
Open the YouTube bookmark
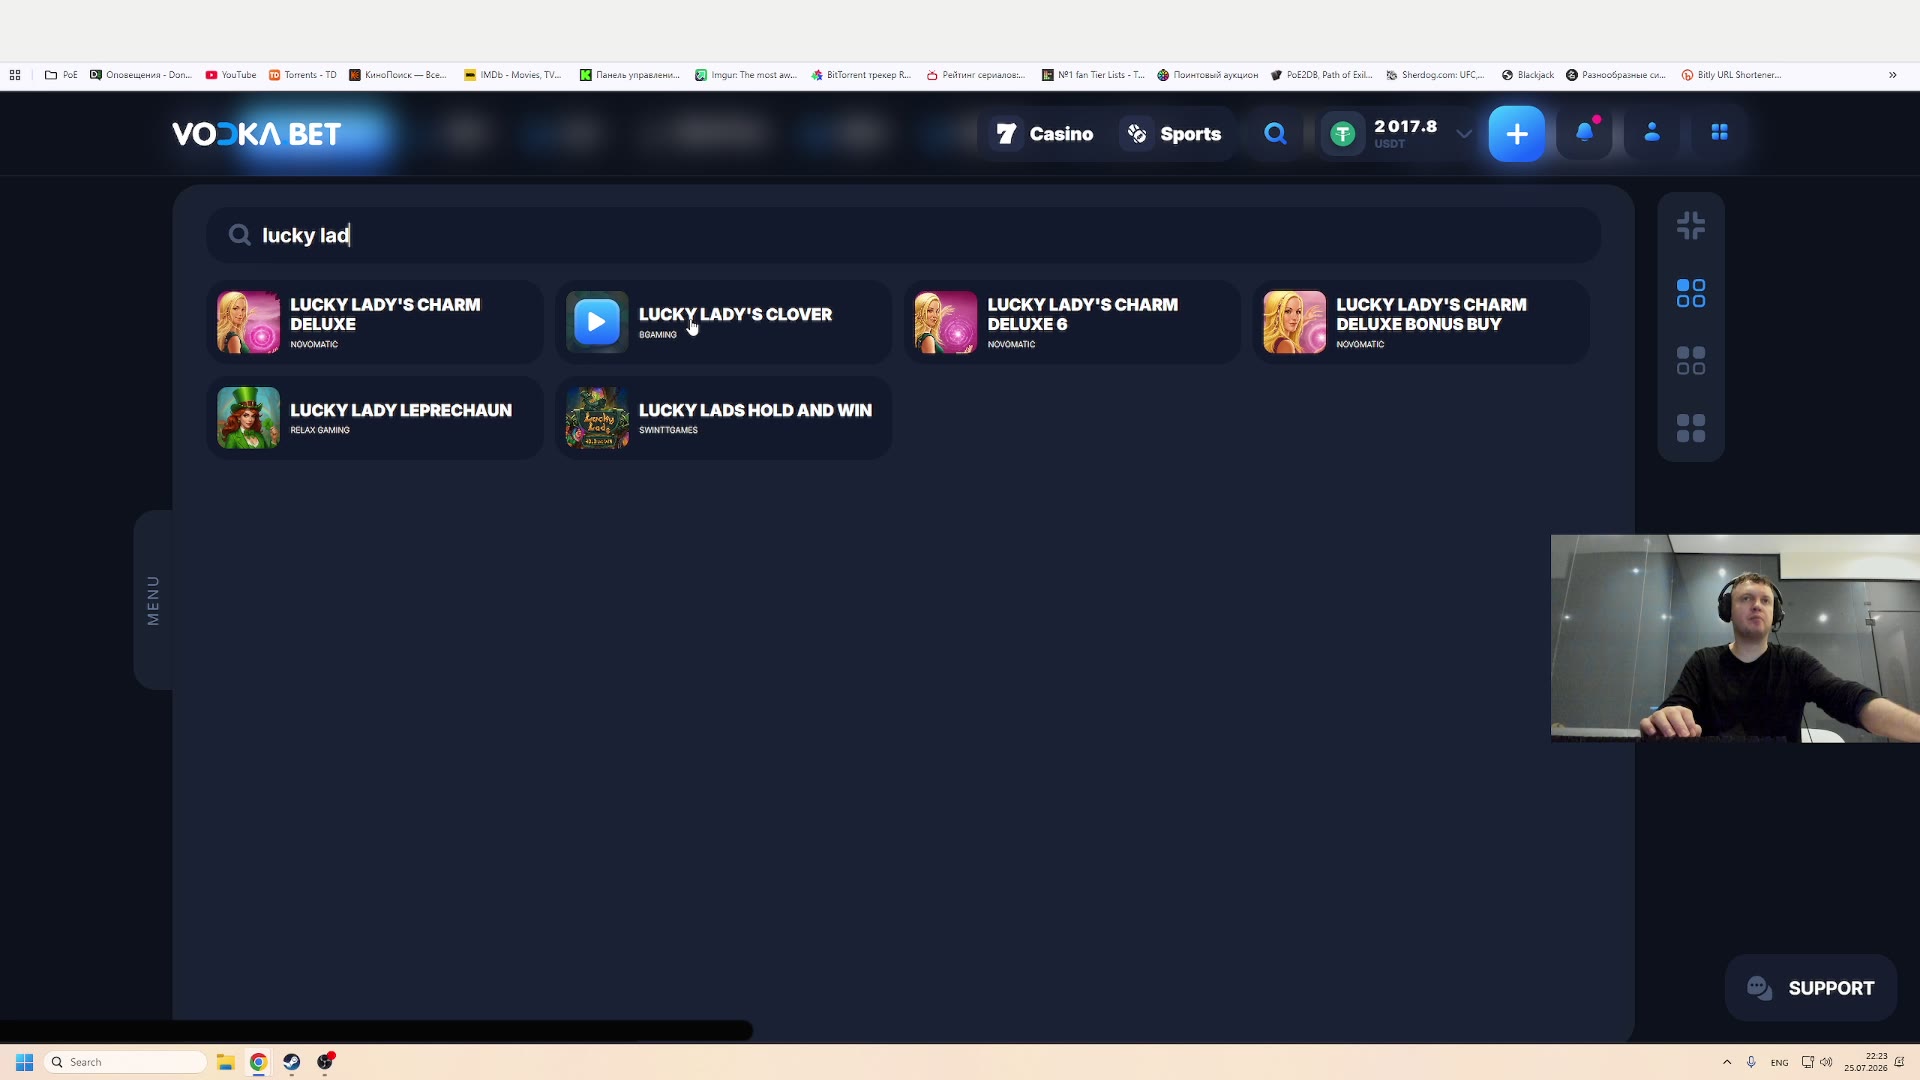tap(231, 75)
